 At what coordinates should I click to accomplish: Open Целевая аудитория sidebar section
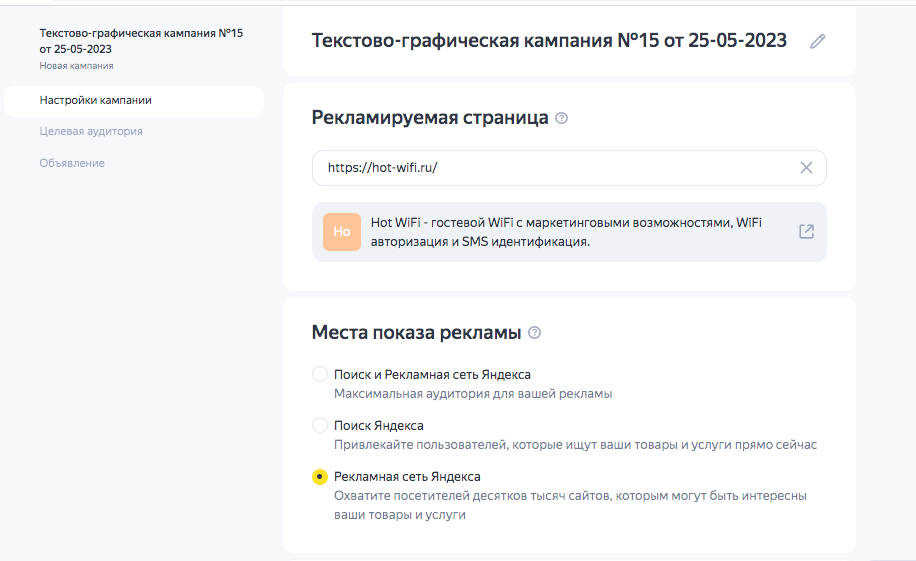(91, 131)
